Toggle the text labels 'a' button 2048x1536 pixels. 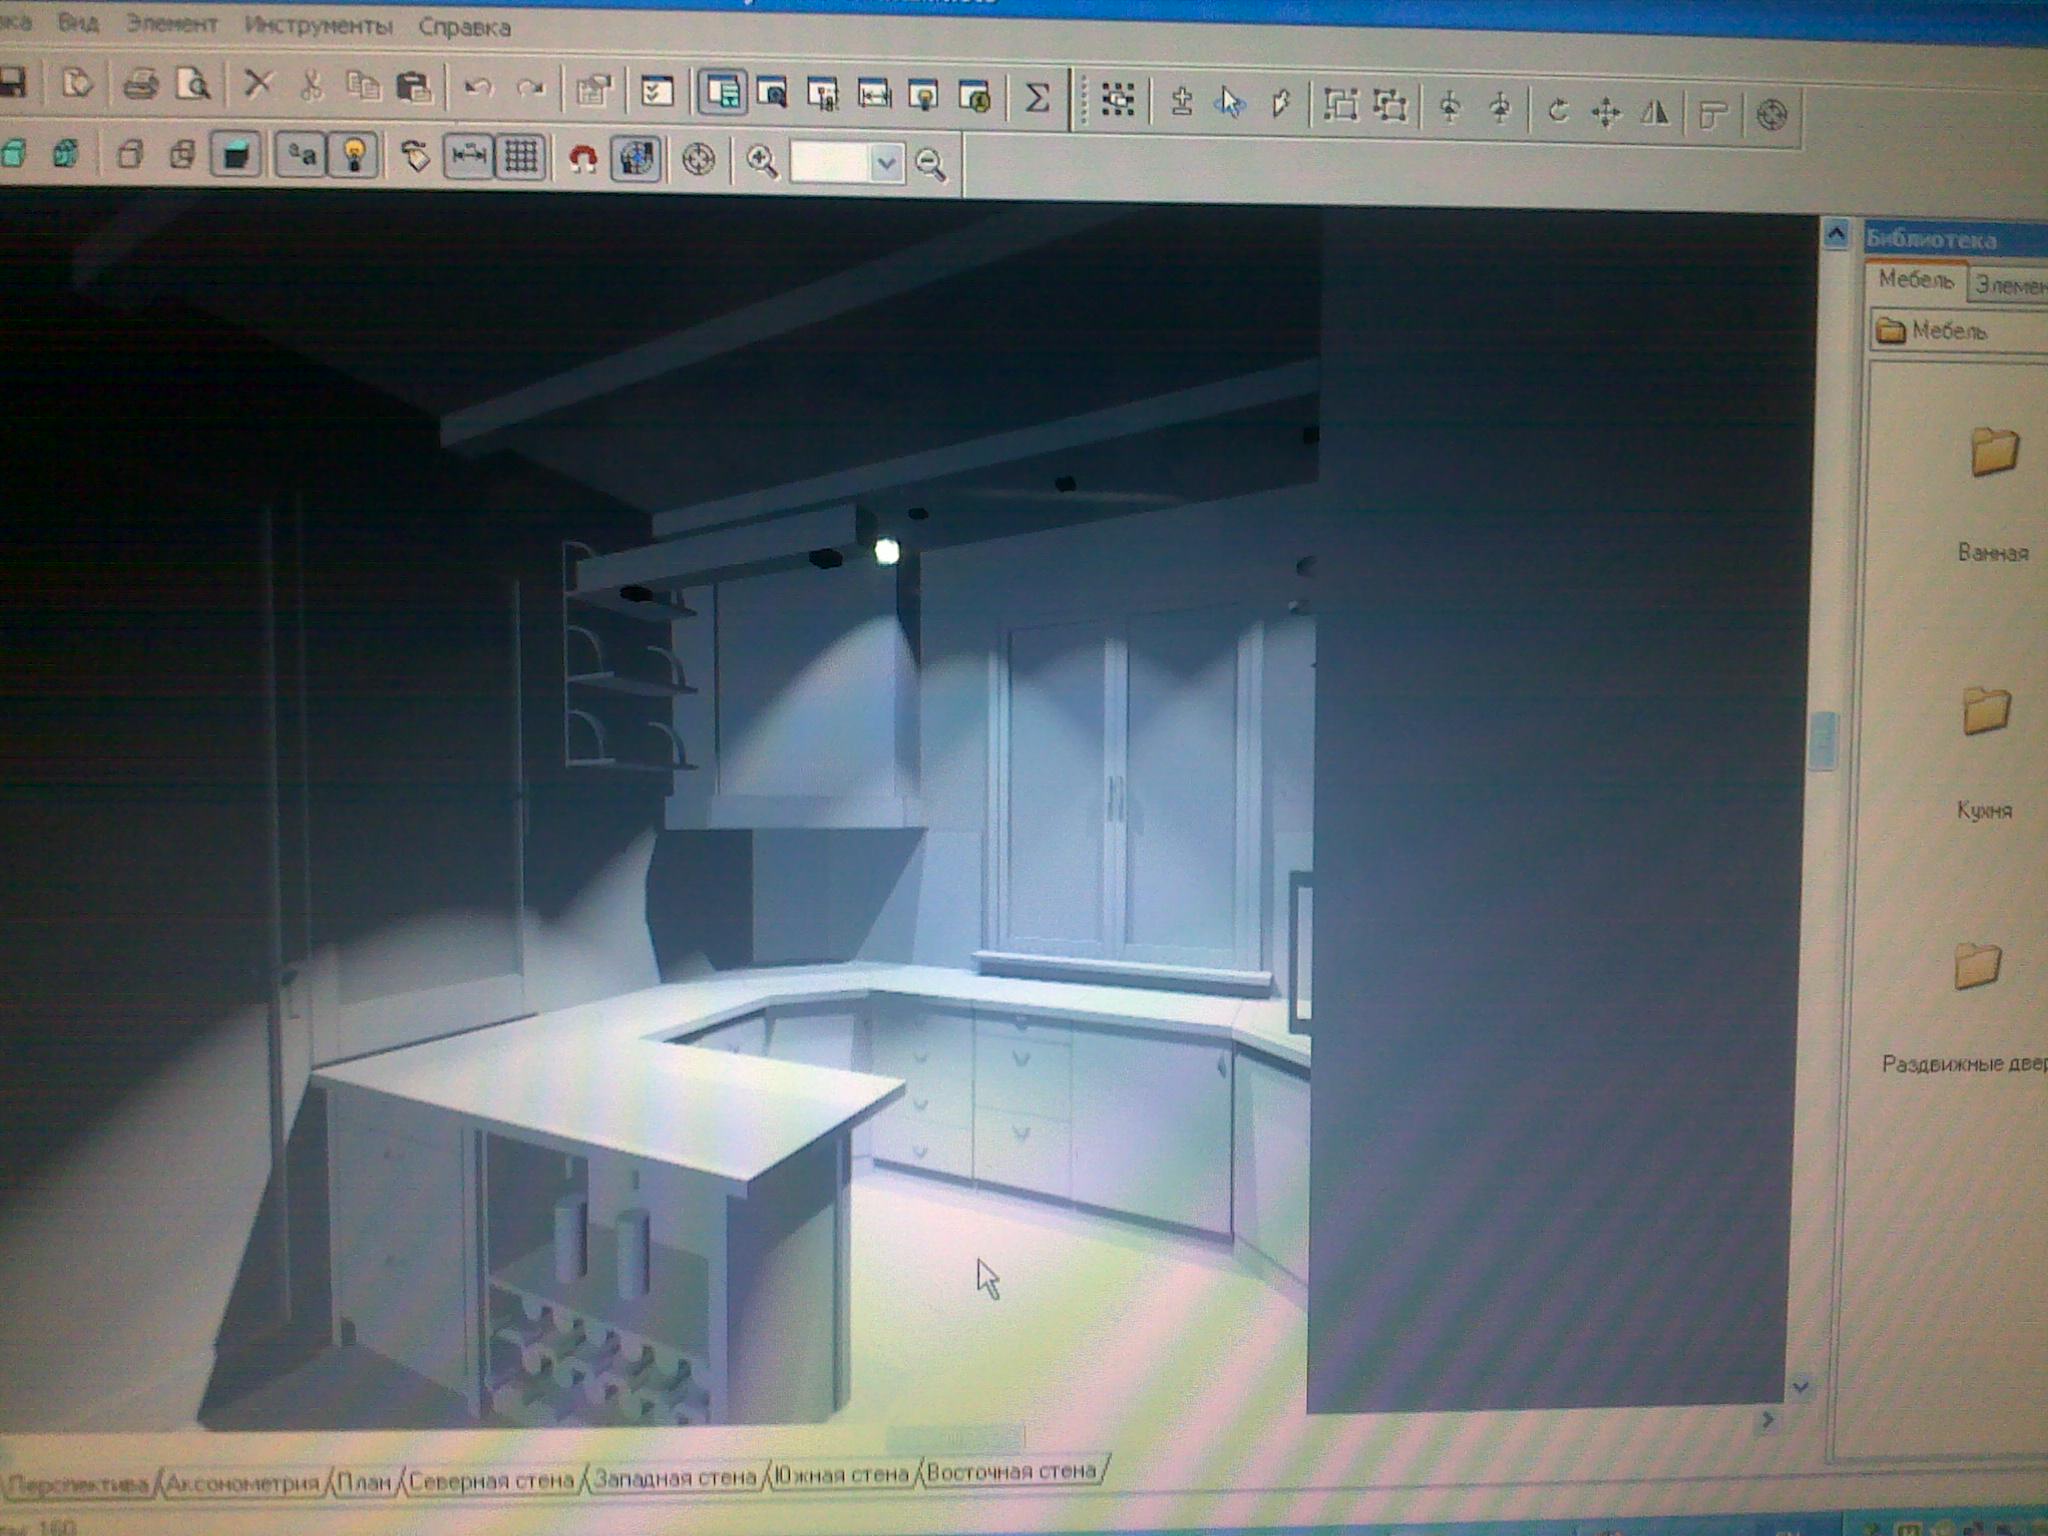click(x=301, y=156)
